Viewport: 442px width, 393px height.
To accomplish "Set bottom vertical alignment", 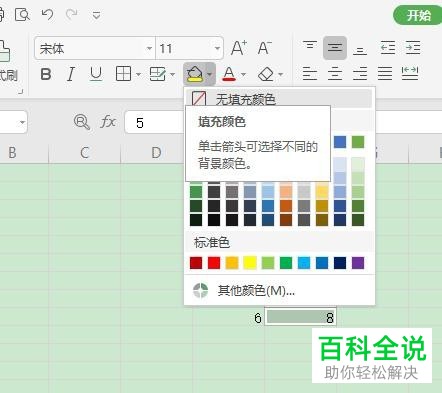I will point(360,50).
